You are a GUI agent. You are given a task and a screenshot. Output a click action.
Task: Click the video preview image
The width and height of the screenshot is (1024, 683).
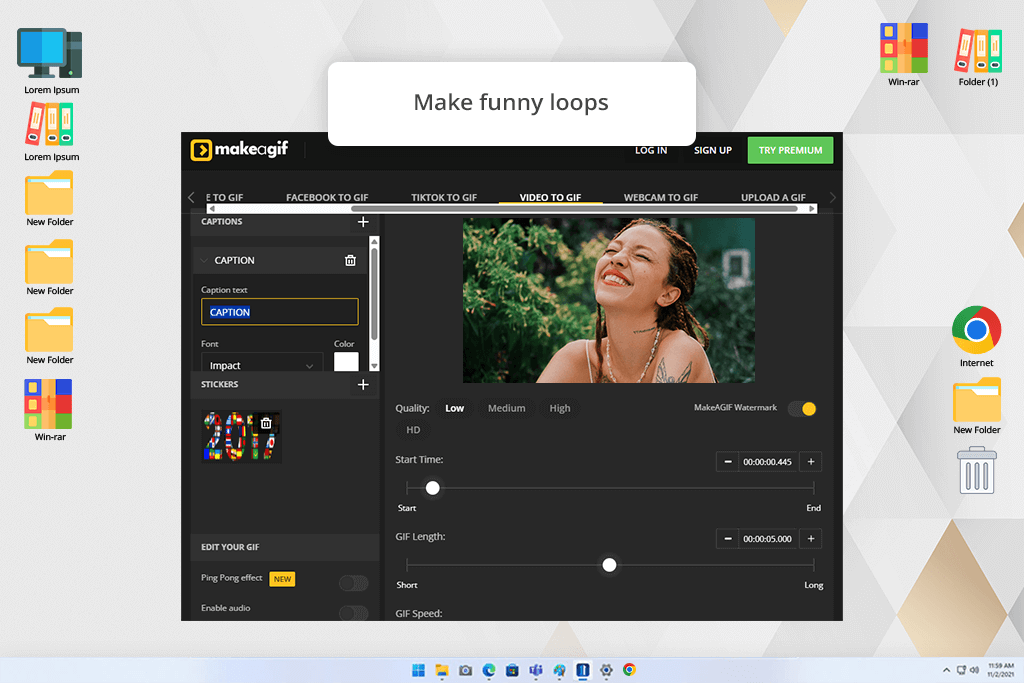click(609, 300)
